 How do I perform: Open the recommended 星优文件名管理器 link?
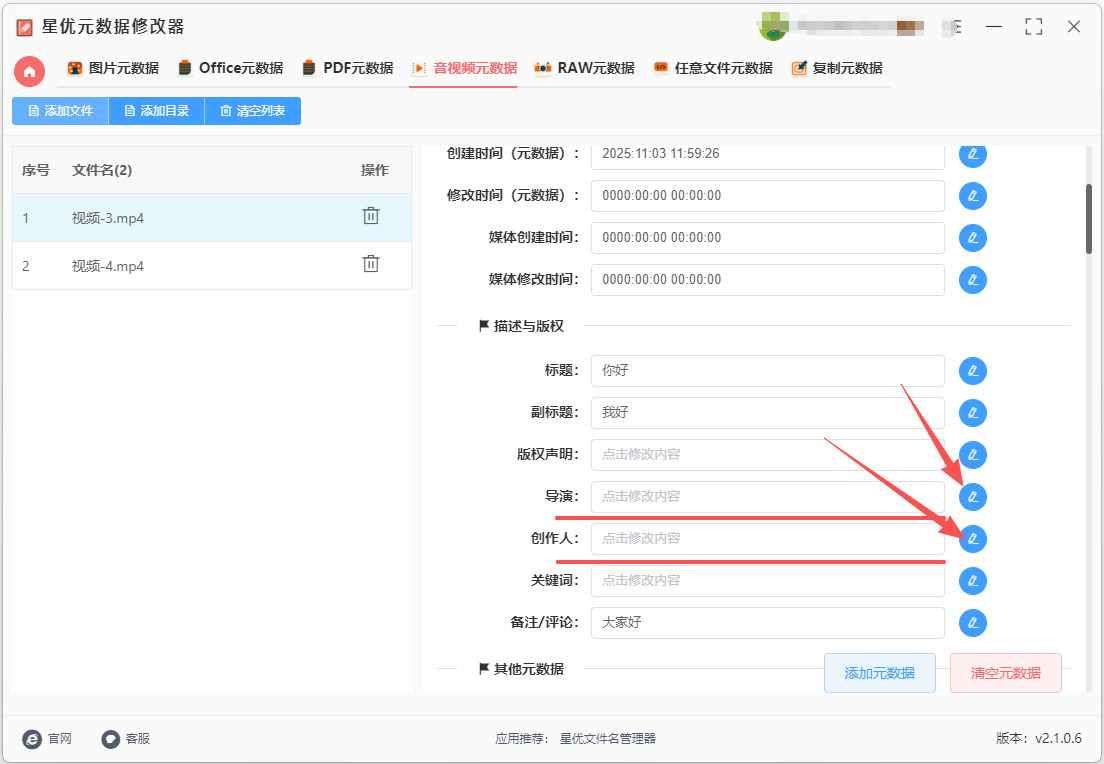click(x=608, y=739)
